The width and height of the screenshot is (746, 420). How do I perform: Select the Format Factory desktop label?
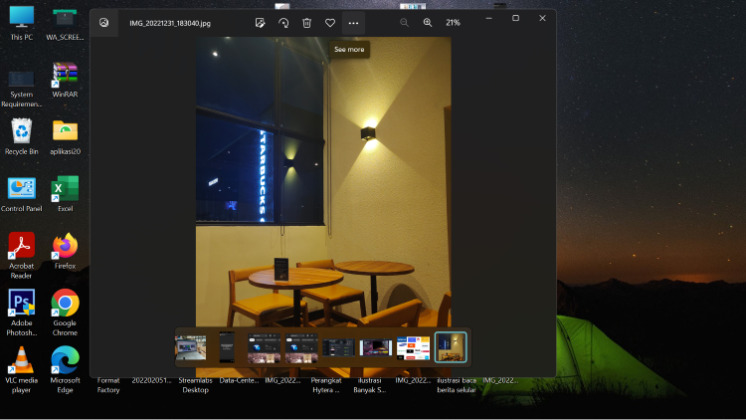tap(108, 385)
